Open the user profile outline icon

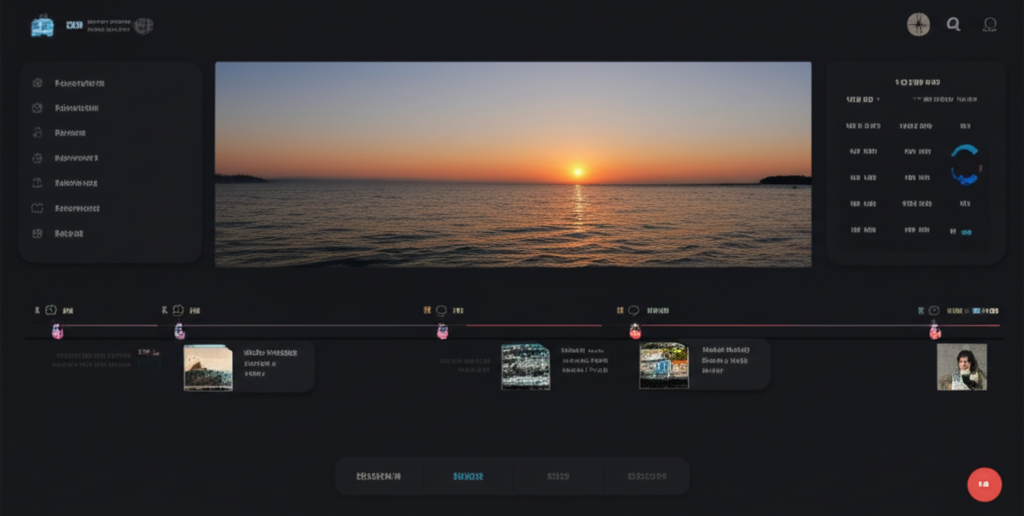[x=990, y=25]
